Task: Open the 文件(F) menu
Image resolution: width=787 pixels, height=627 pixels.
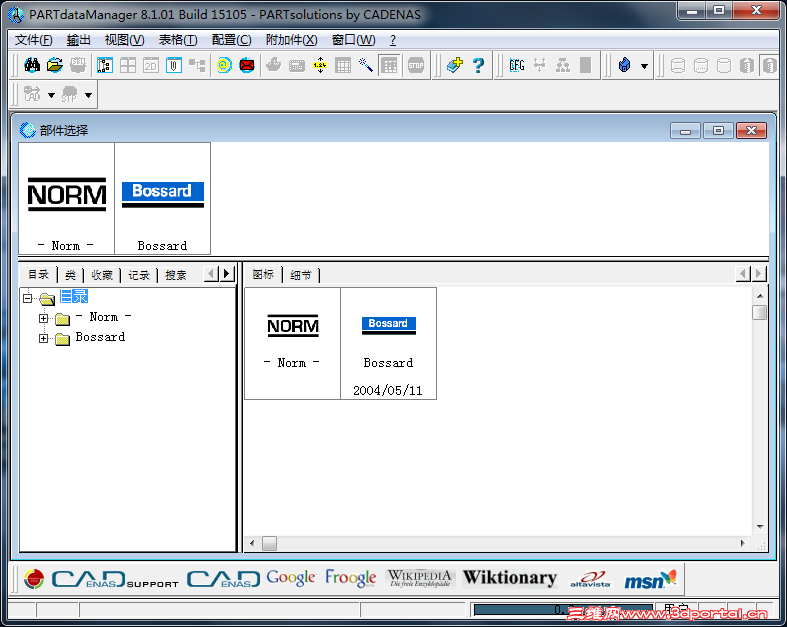Action: pyautogui.click(x=33, y=40)
